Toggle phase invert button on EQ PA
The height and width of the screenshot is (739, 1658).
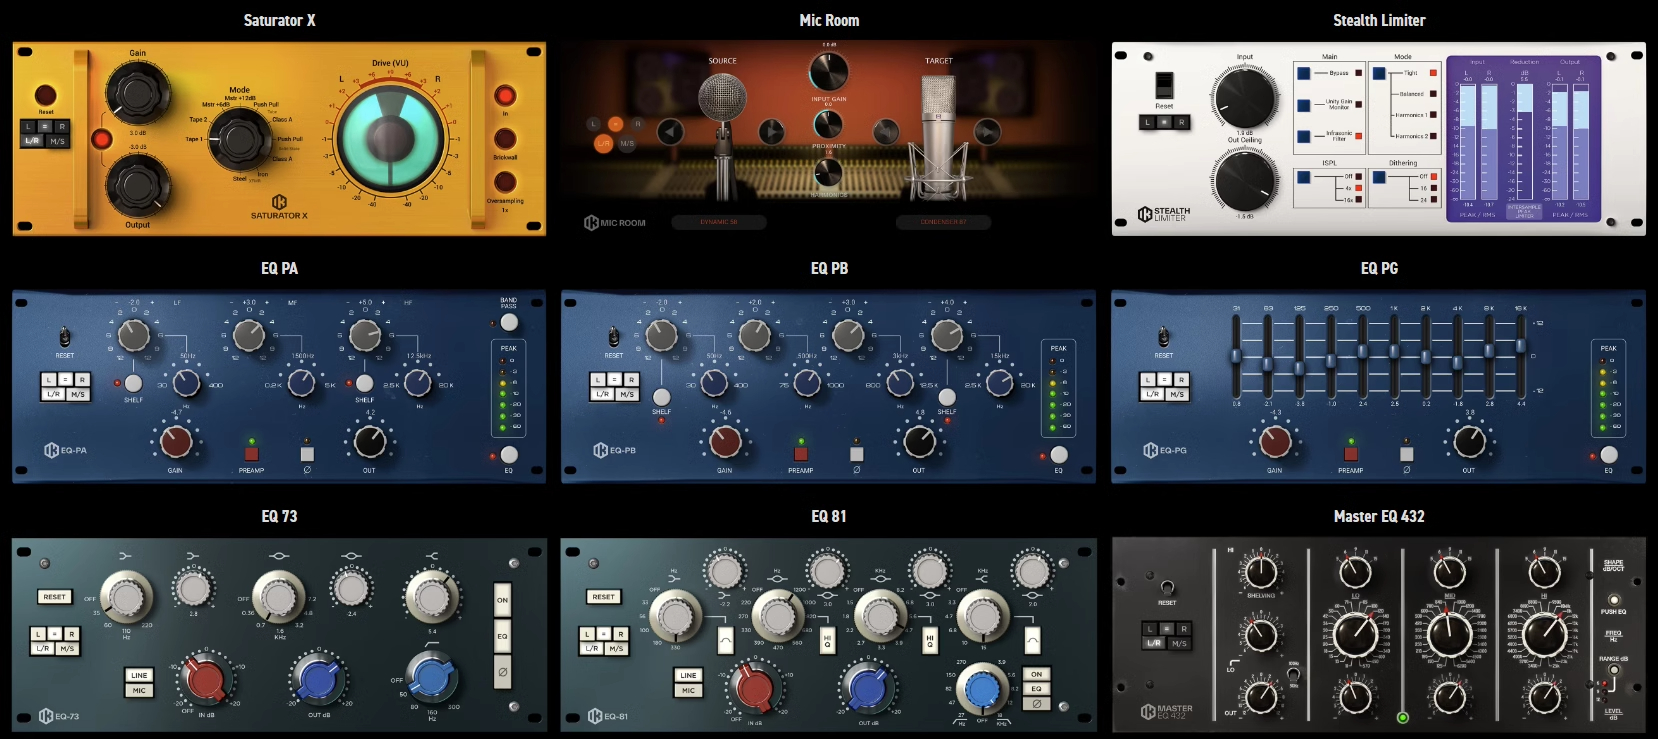[x=307, y=454]
